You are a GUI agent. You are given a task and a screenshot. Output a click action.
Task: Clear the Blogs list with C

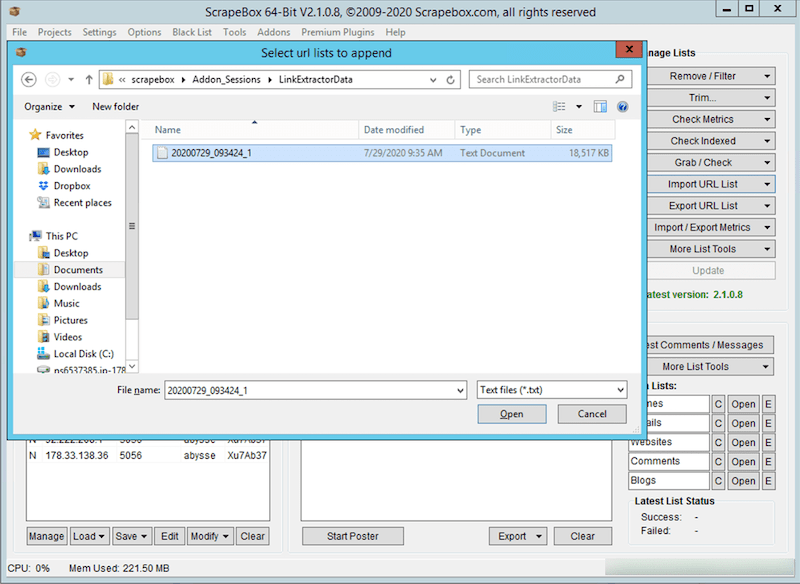pyautogui.click(x=718, y=481)
